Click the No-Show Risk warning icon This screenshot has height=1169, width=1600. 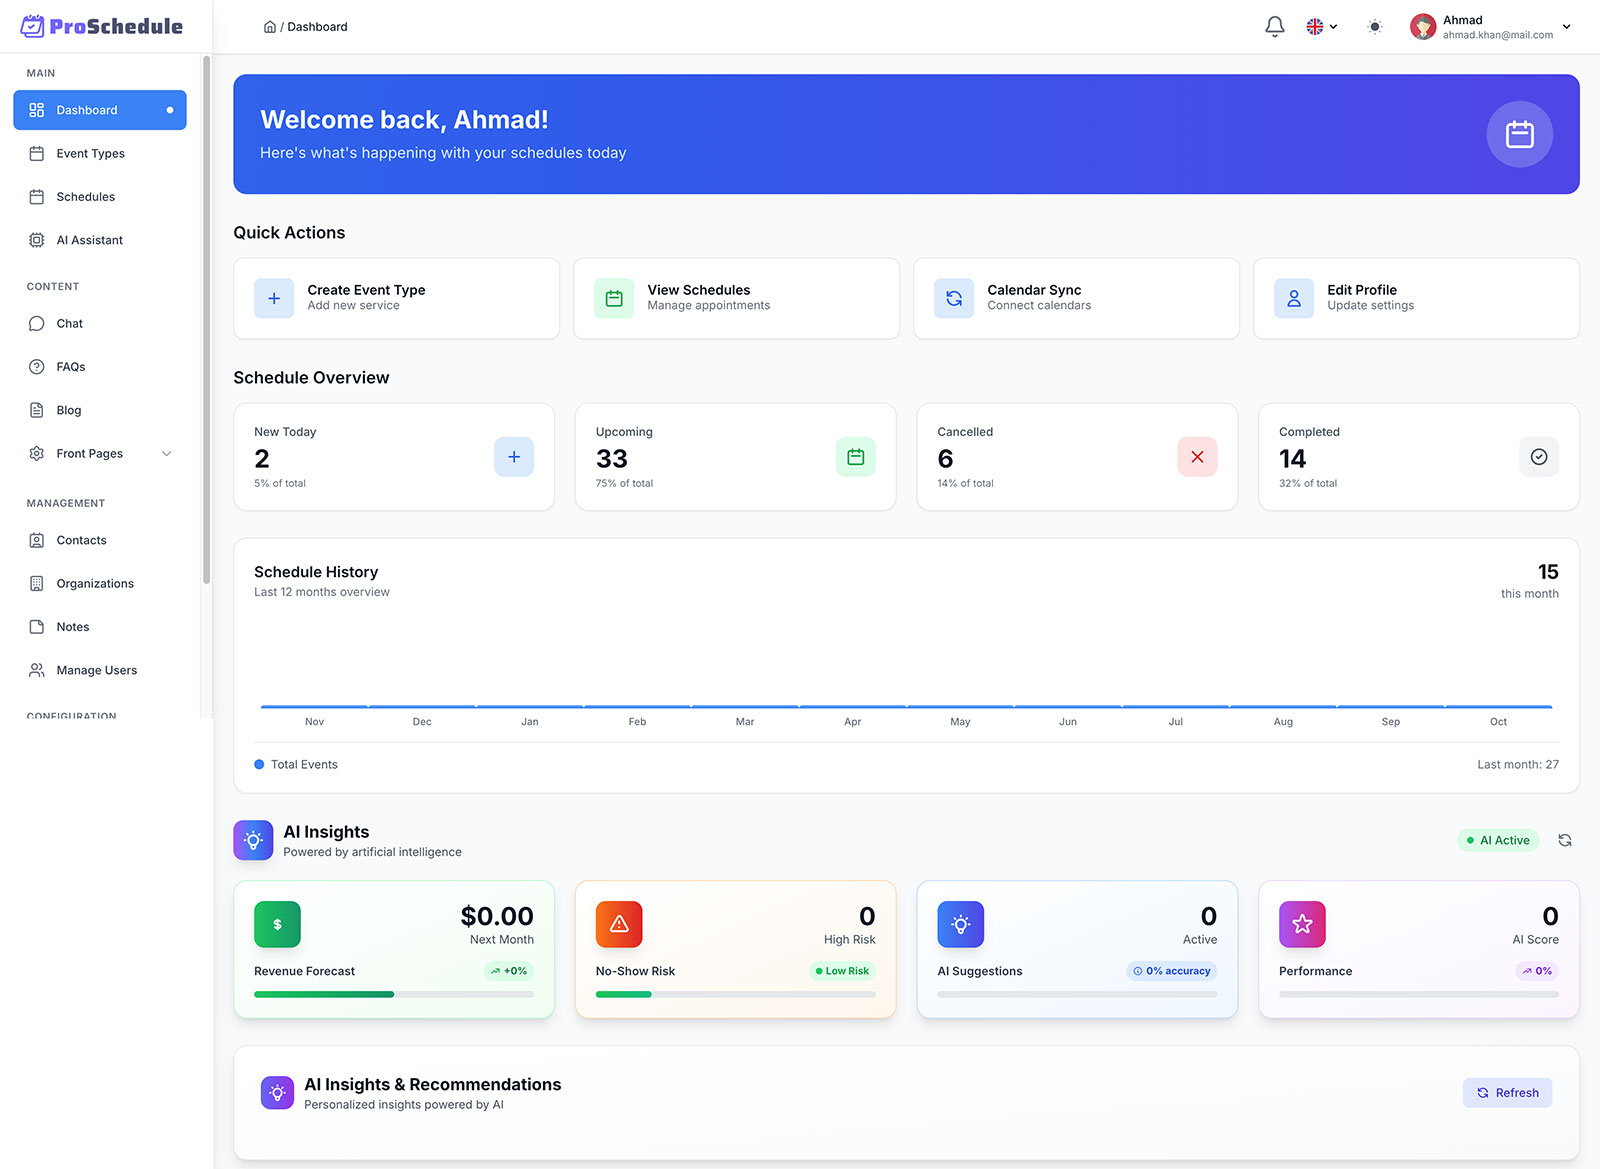click(619, 924)
